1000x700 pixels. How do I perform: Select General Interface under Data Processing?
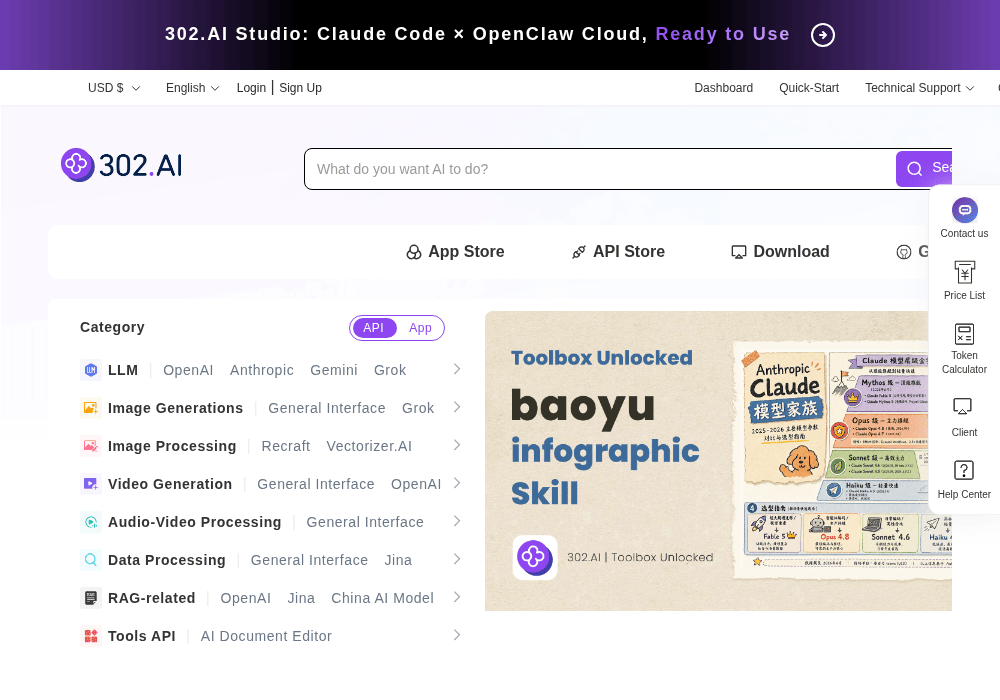click(x=309, y=560)
